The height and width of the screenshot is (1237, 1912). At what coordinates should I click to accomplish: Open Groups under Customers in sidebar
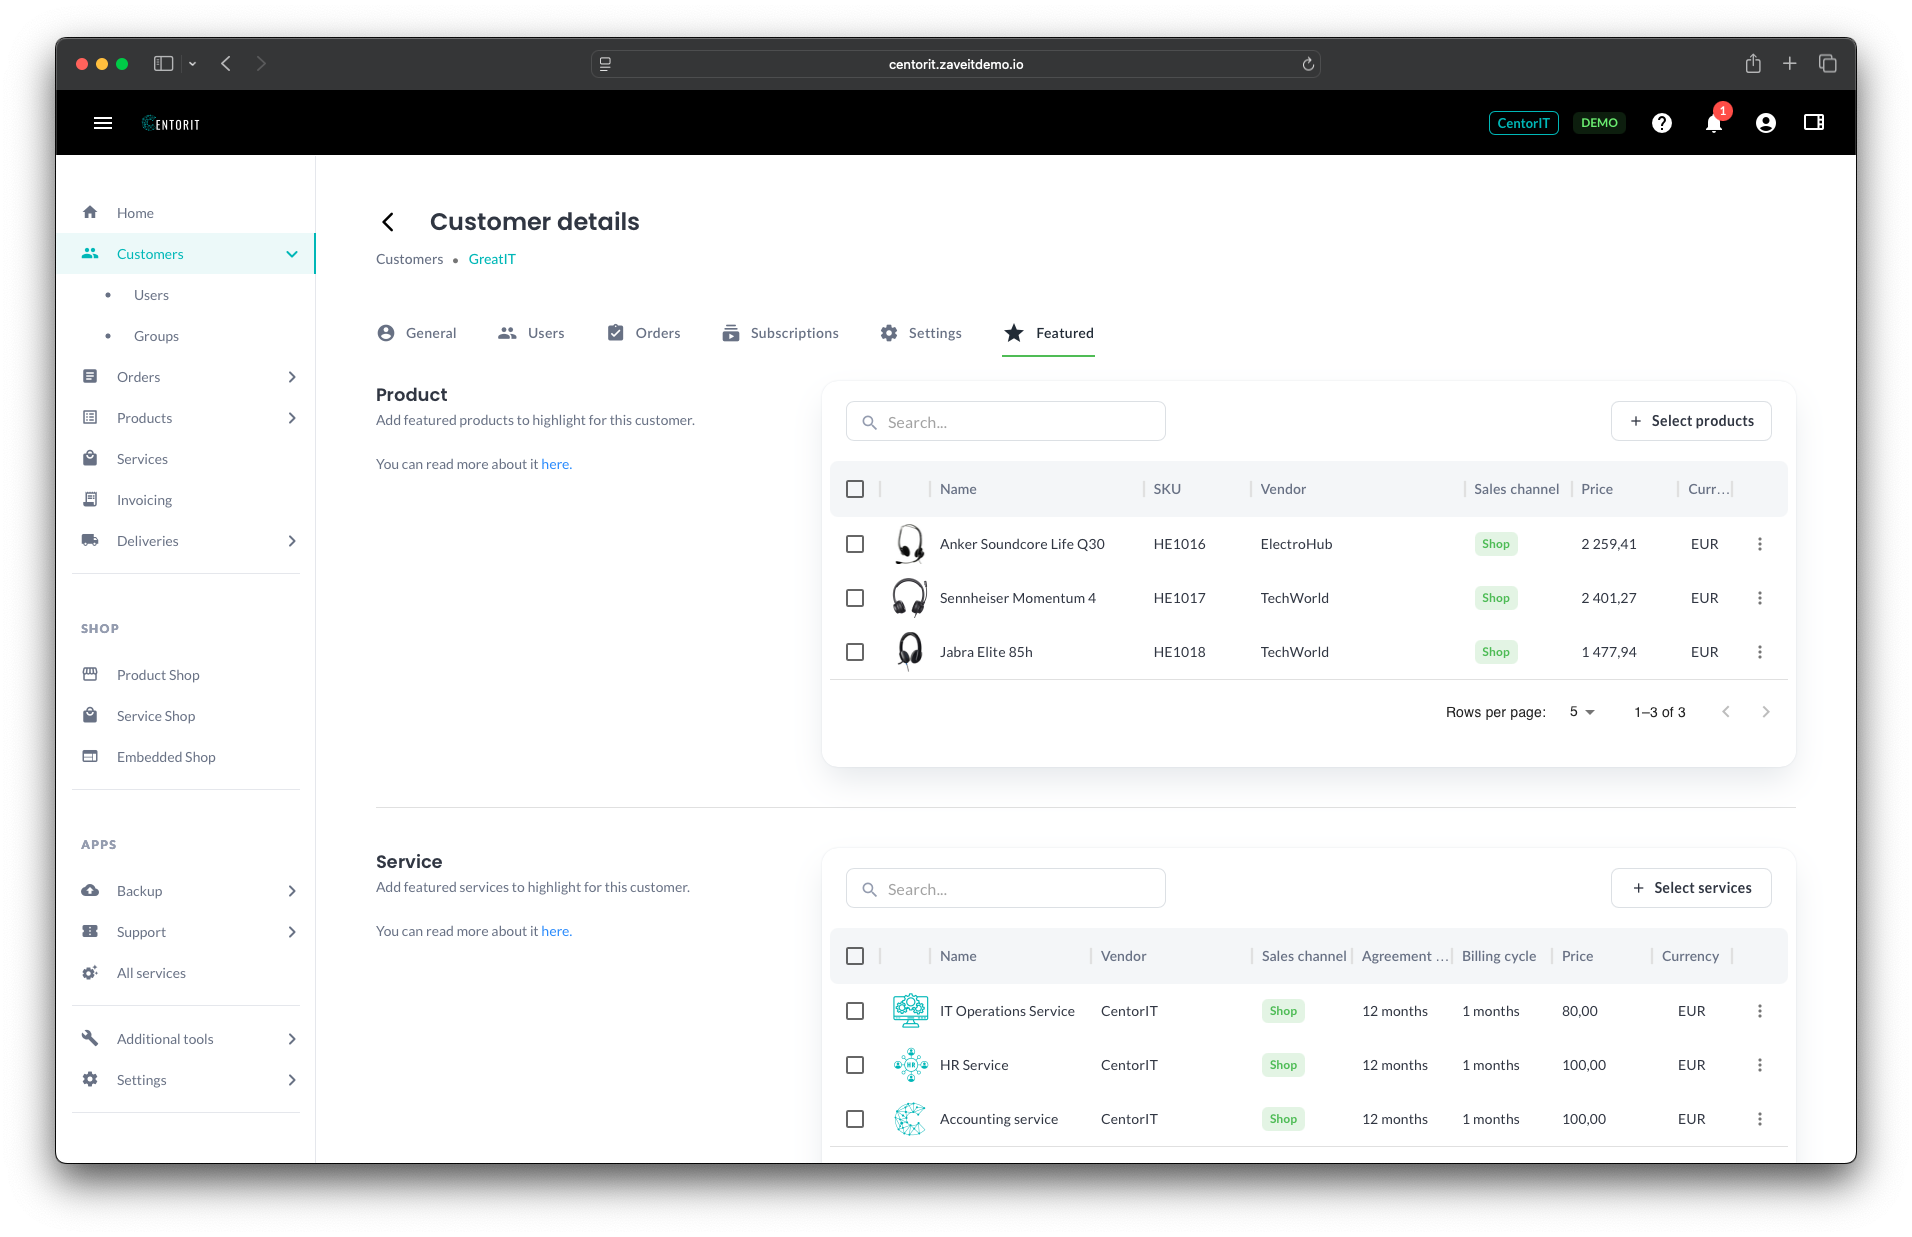pyautogui.click(x=156, y=336)
